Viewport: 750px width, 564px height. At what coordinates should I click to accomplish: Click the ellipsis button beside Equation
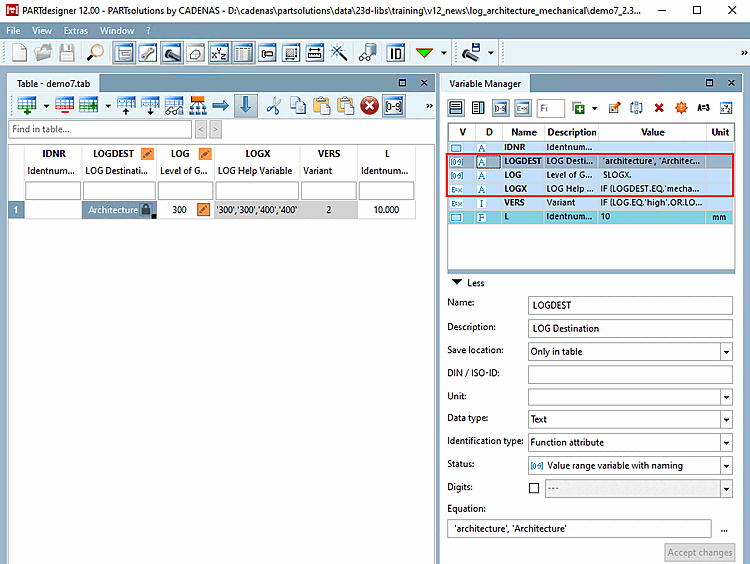point(724,528)
